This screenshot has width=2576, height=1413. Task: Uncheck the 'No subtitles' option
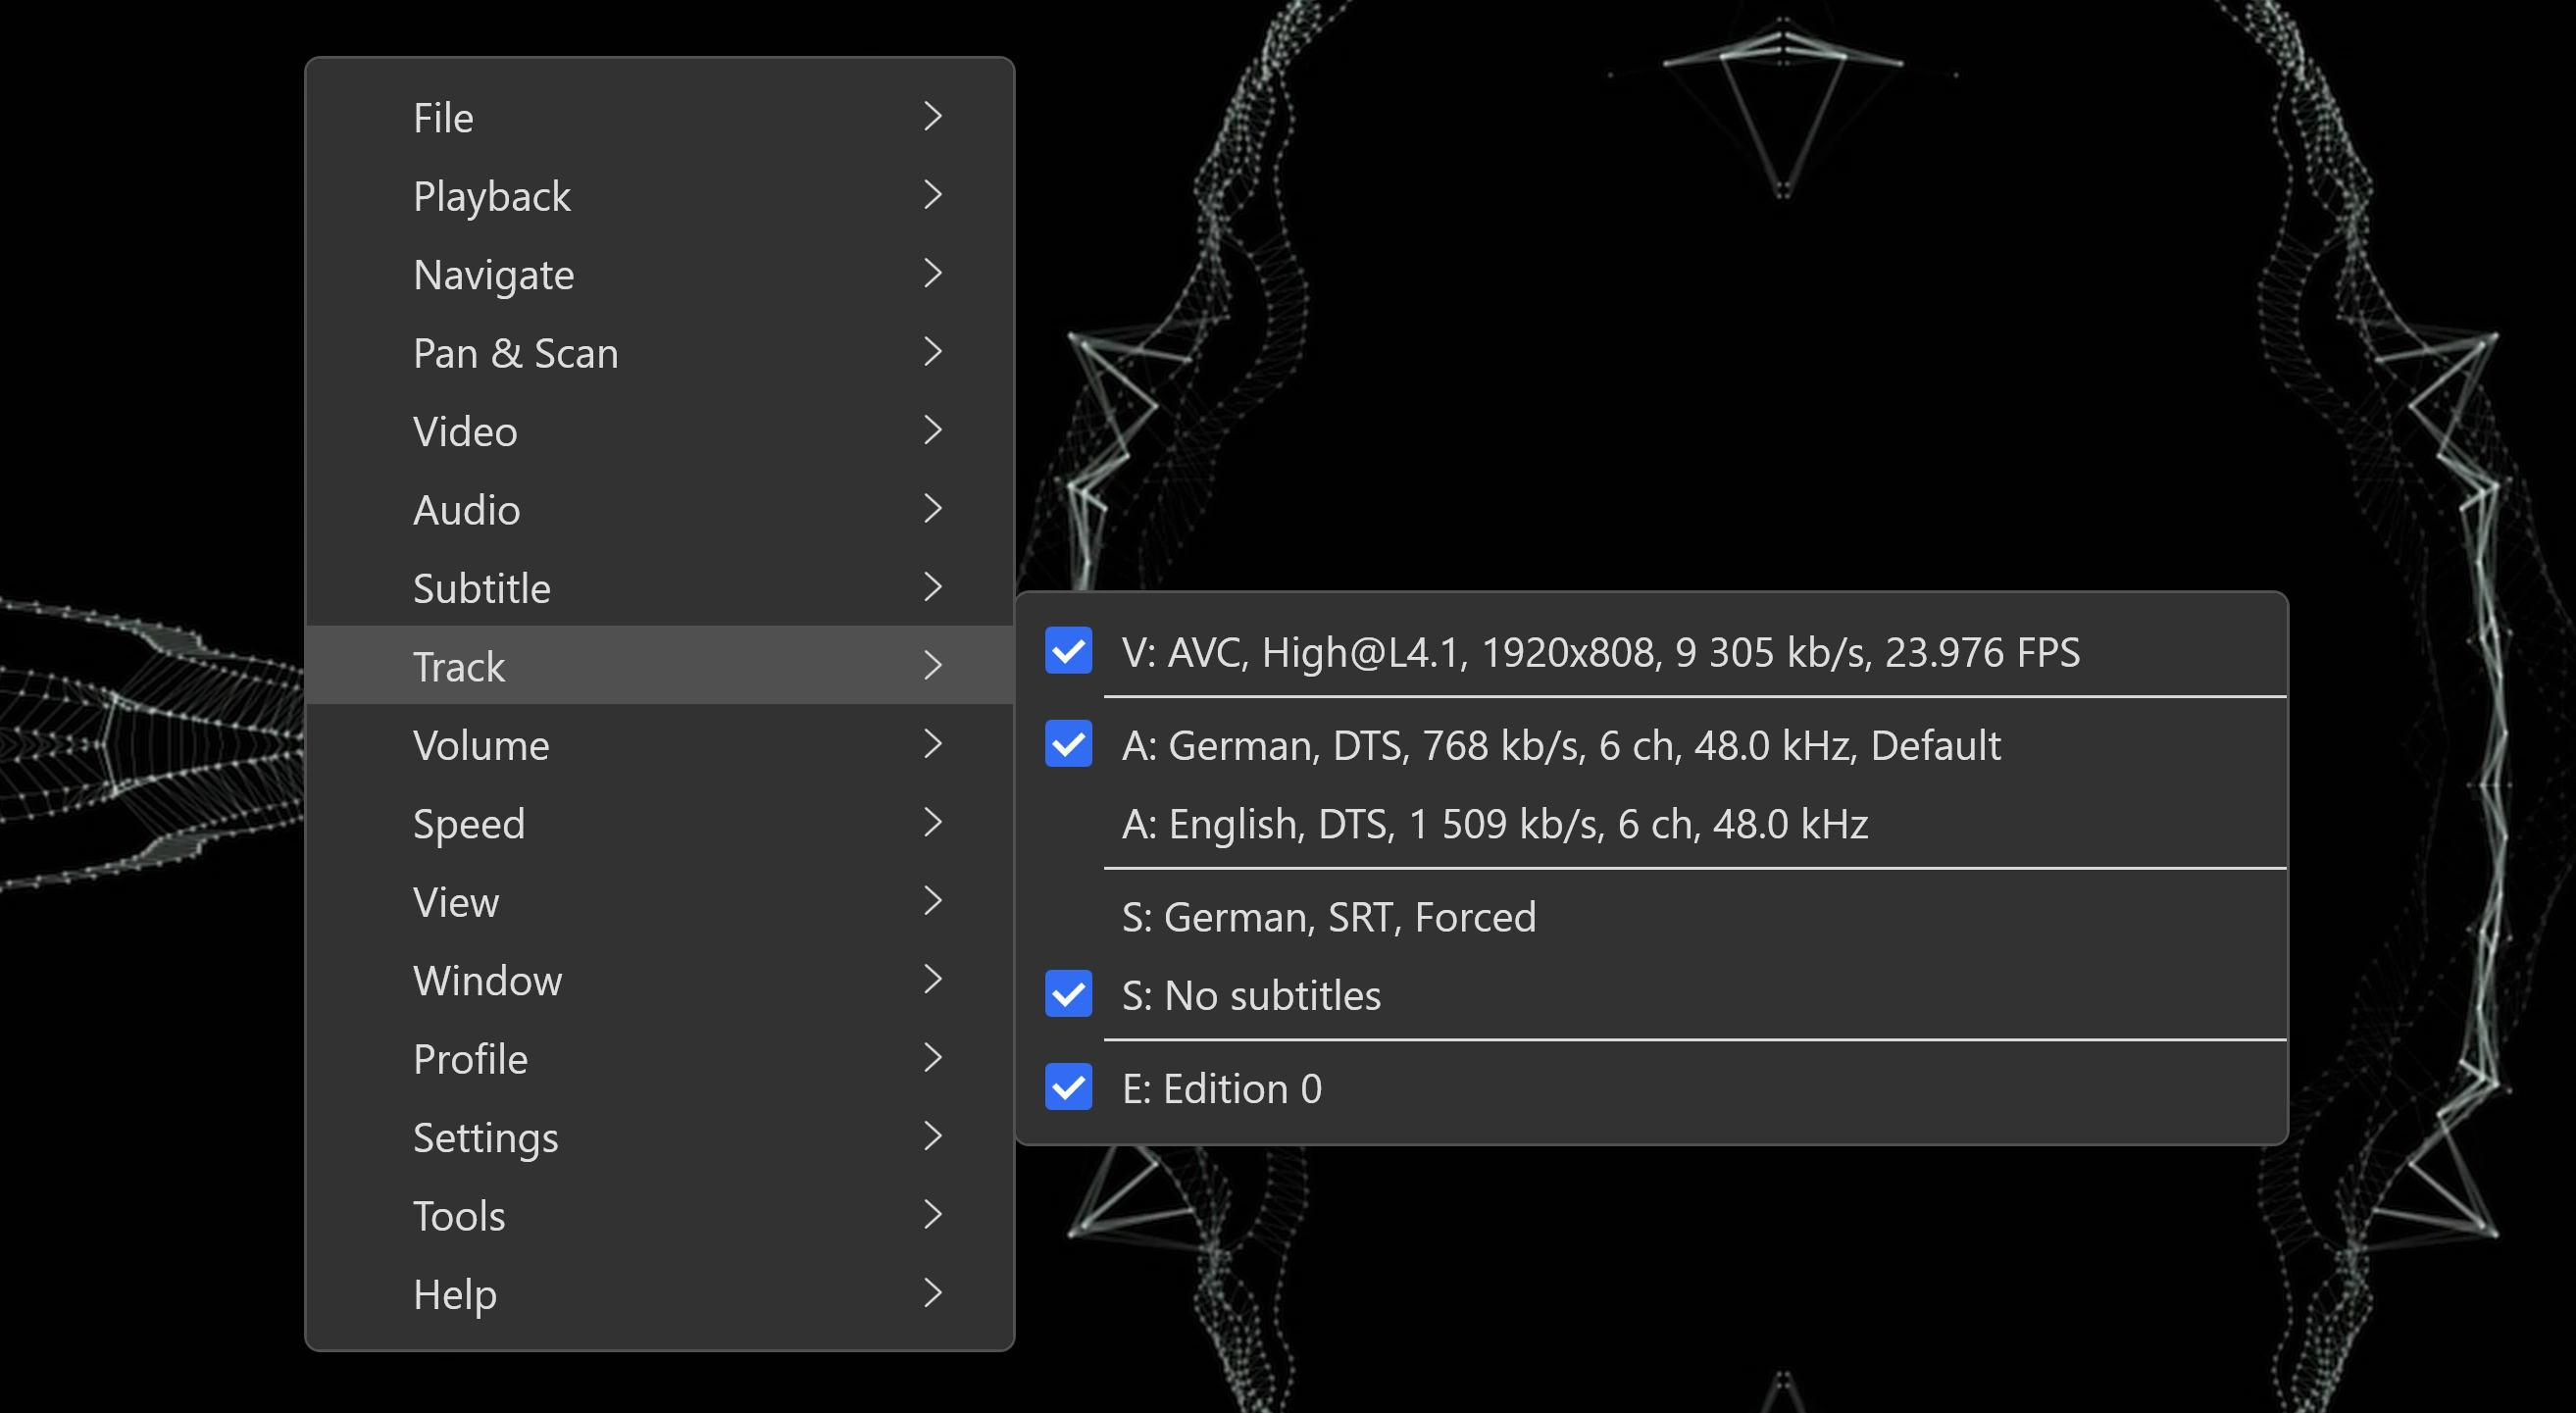(1068, 994)
